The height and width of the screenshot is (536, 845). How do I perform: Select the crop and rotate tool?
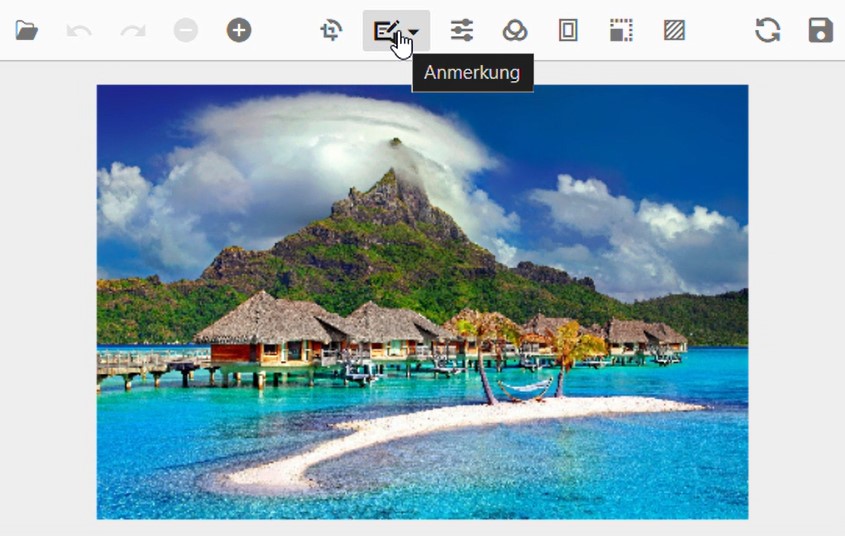tap(331, 30)
